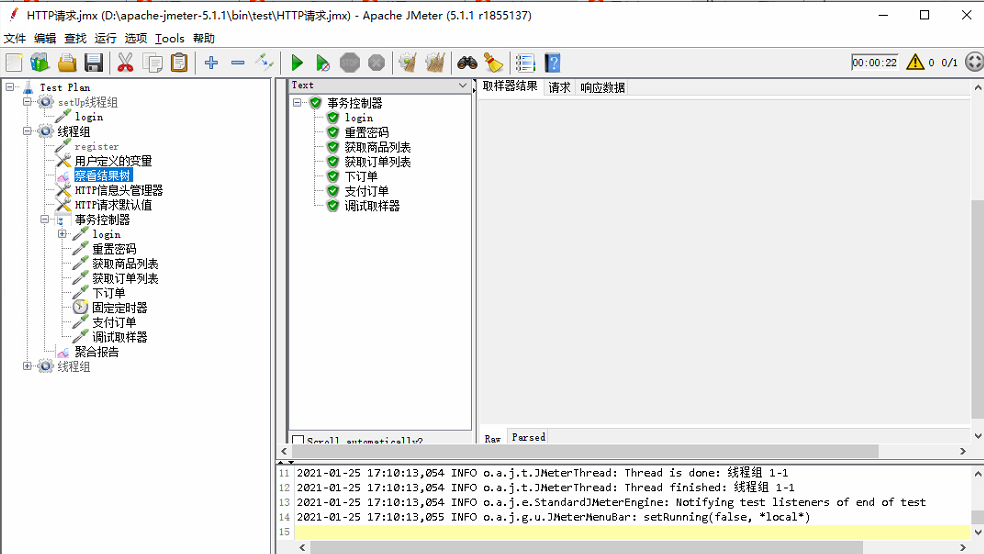Viewport: 984px width, 554px height.
Task: Click the Copy icon in toolbar
Action: click(152, 63)
